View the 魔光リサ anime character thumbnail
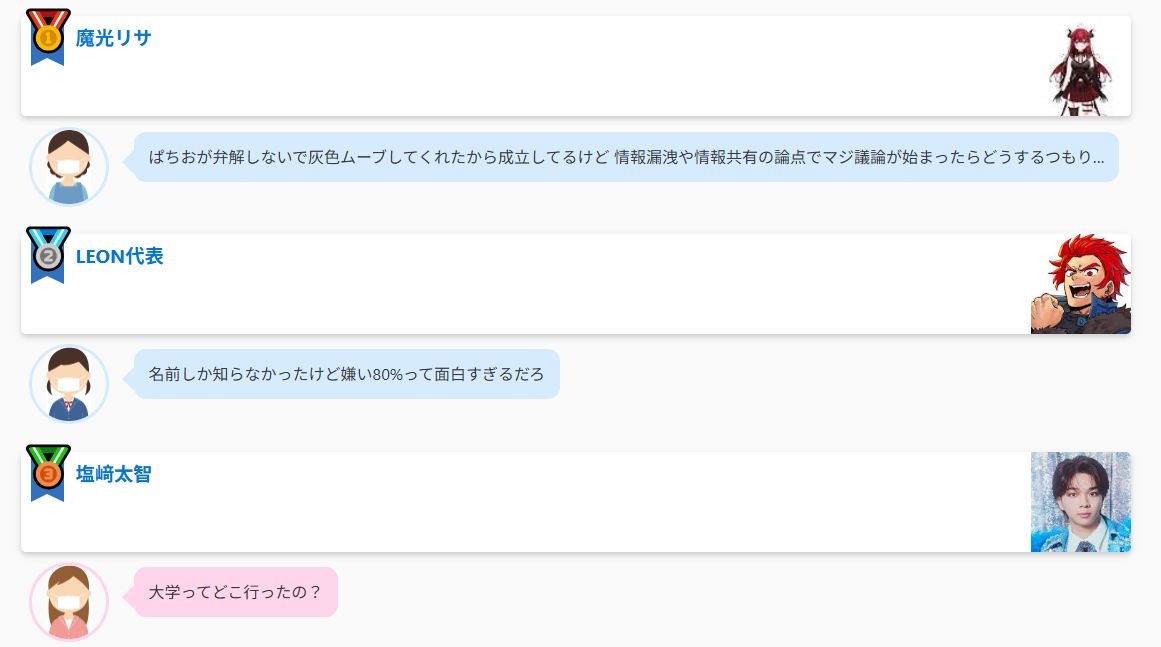 pyautogui.click(x=1080, y=70)
